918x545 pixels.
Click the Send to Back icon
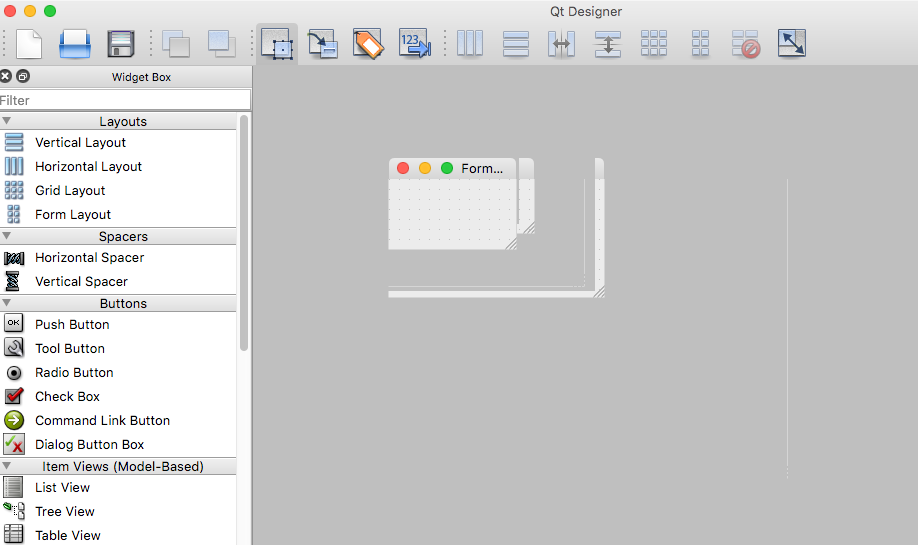coord(176,43)
